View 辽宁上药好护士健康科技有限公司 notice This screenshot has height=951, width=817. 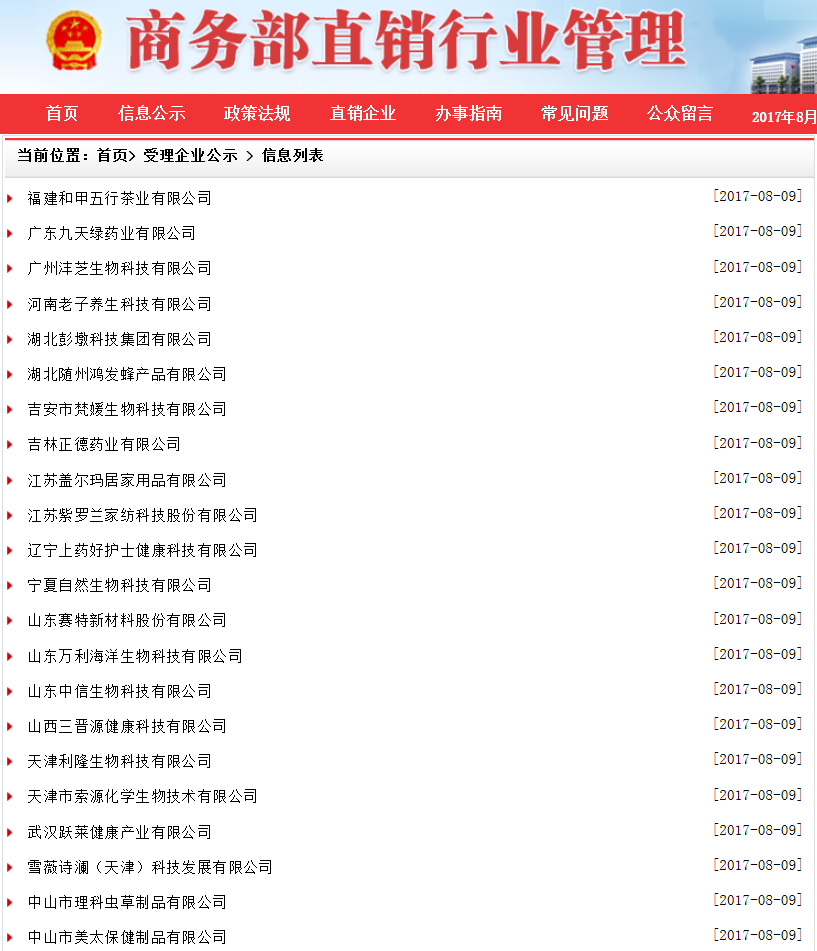142,550
